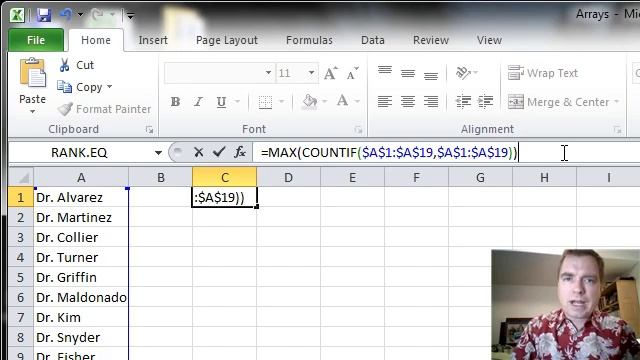The image size is (640, 360).
Task: Switch to the Insert tab
Action: click(153, 40)
